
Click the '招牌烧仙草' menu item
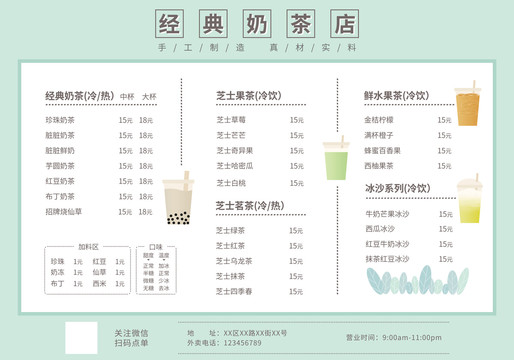click(x=64, y=212)
